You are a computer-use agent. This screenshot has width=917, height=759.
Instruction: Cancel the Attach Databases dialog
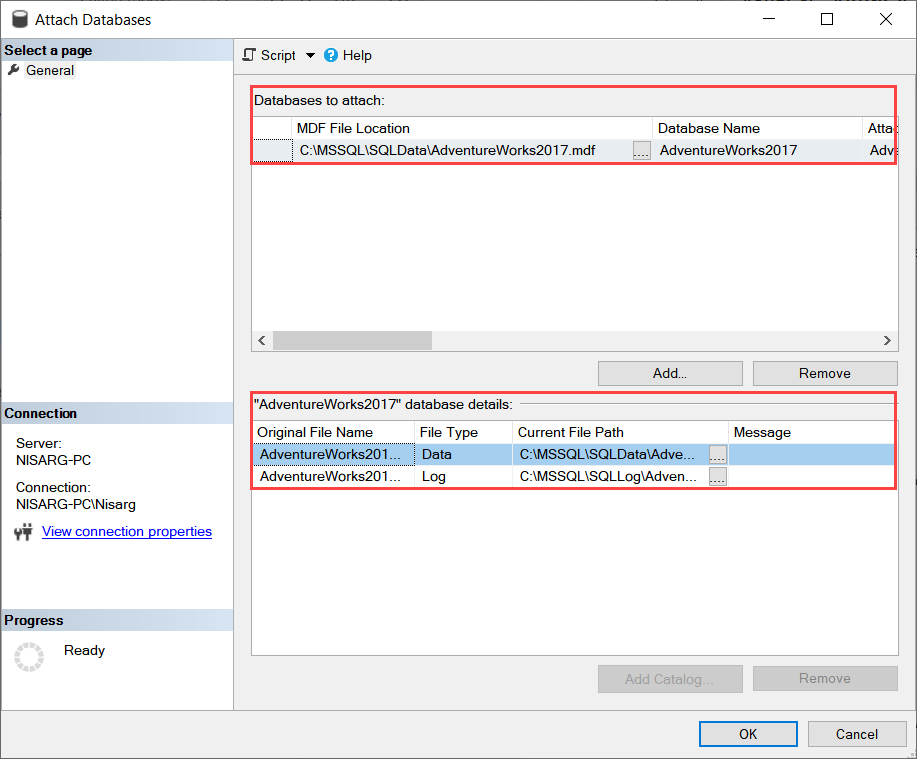(856, 733)
